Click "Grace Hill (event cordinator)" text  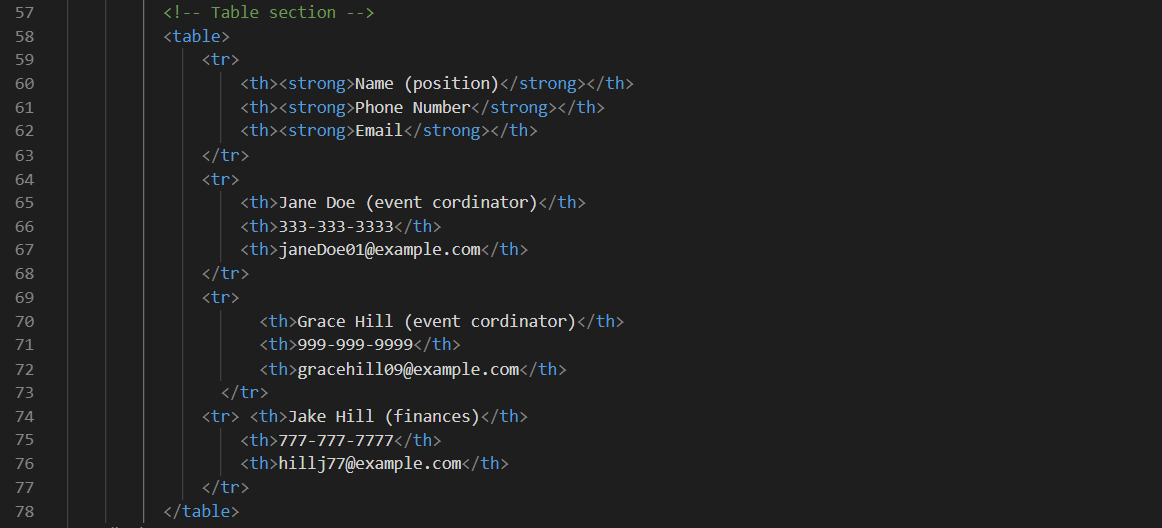point(436,321)
